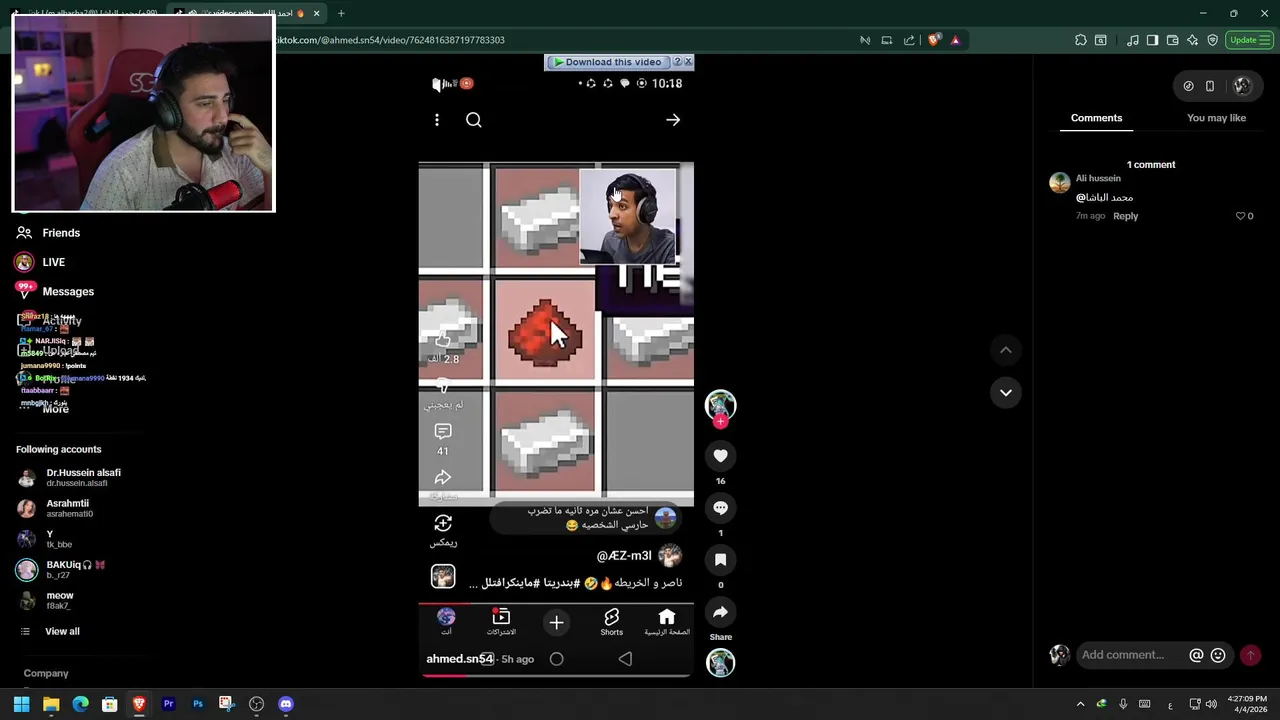Toggle the browser sidebar panel icon
1280x720 pixels.
click(1152, 40)
